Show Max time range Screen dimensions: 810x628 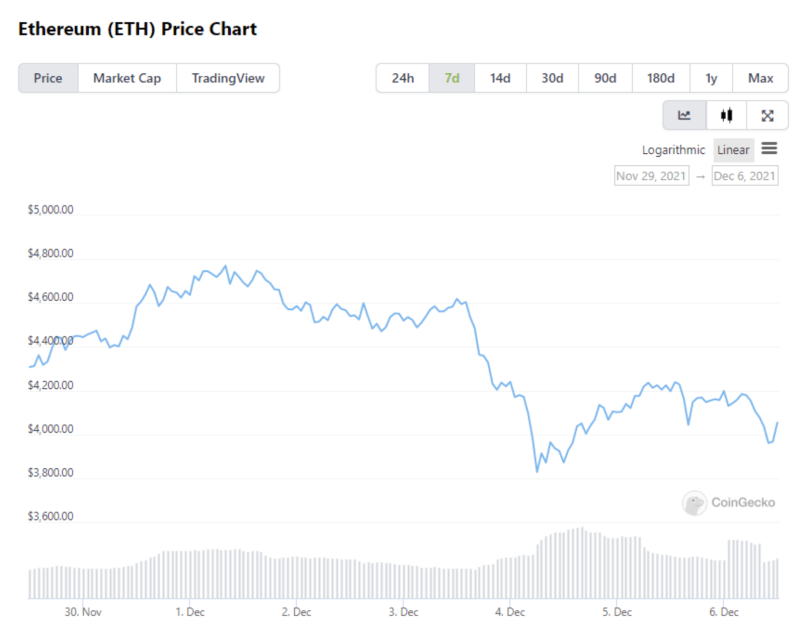coord(760,78)
